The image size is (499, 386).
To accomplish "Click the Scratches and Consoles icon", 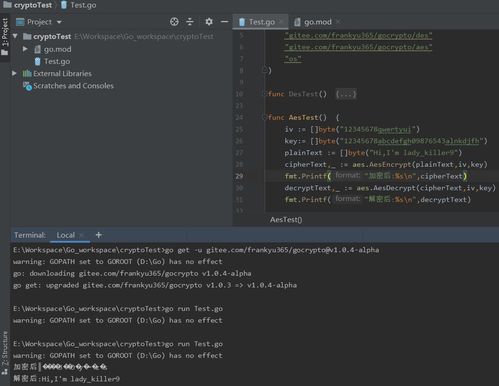I will coord(27,86).
